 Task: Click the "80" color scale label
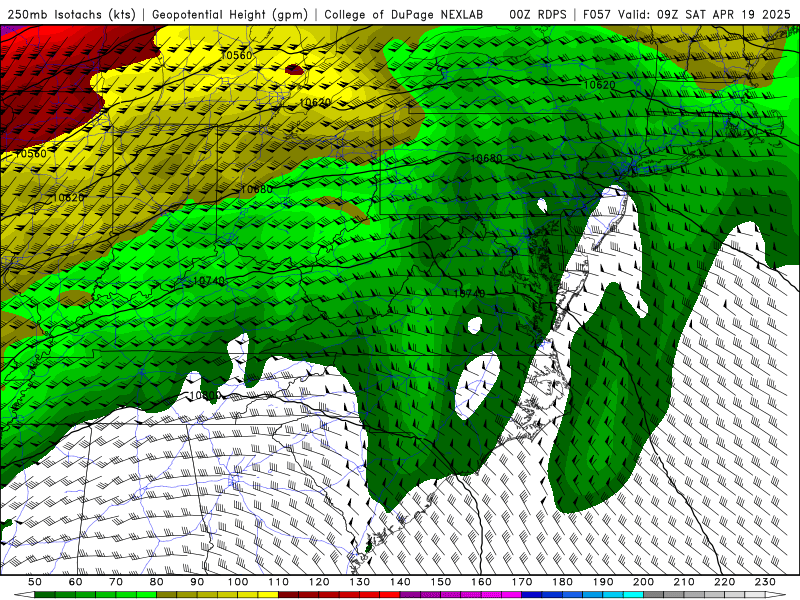pyautogui.click(x=157, y=582)
